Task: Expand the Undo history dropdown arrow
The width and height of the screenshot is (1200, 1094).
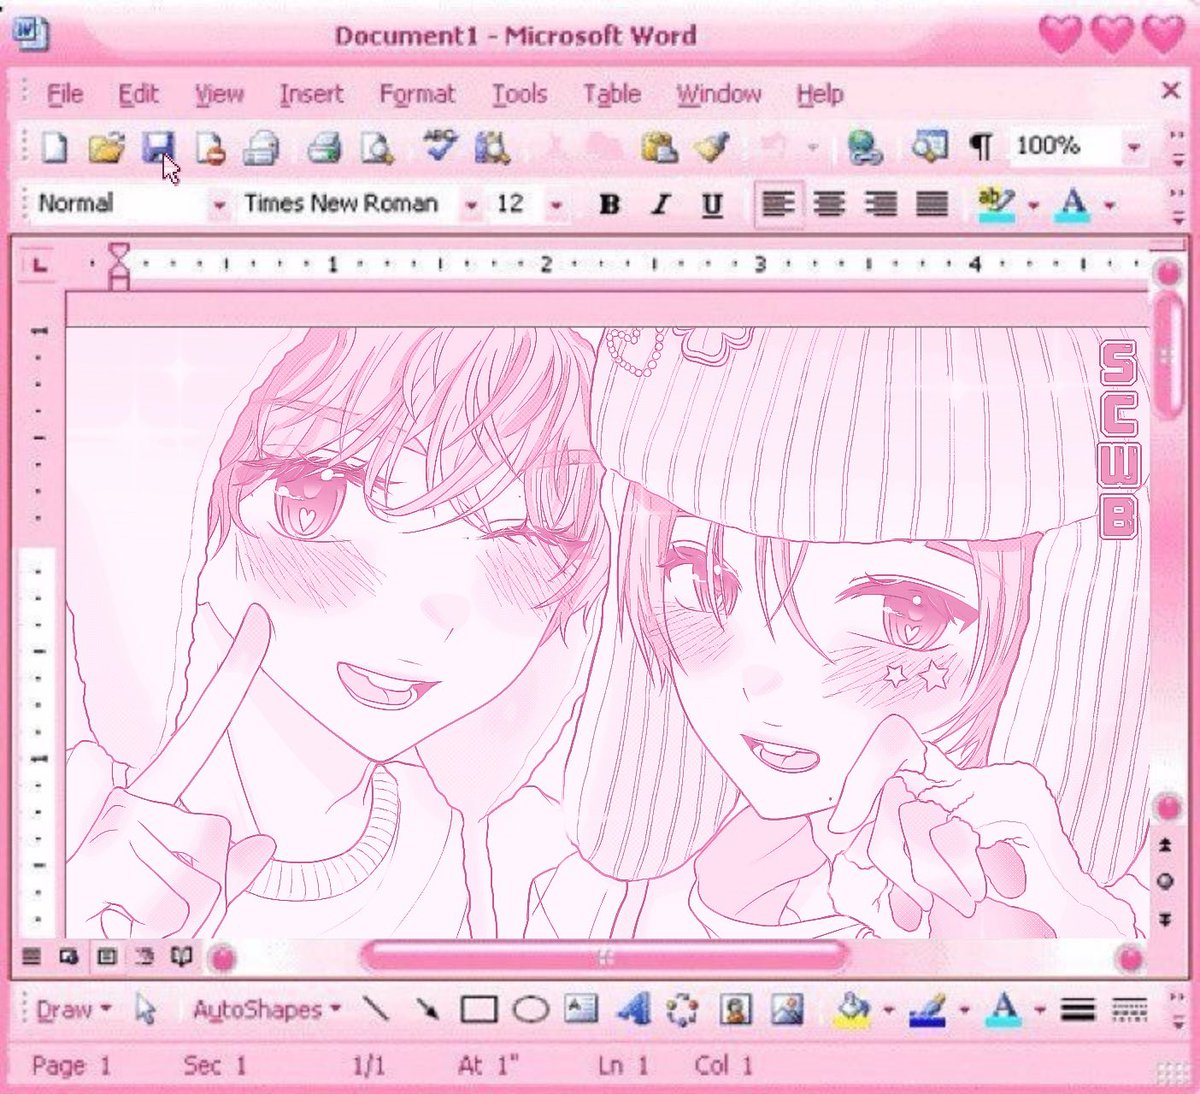Action: [x=813, y=149]
